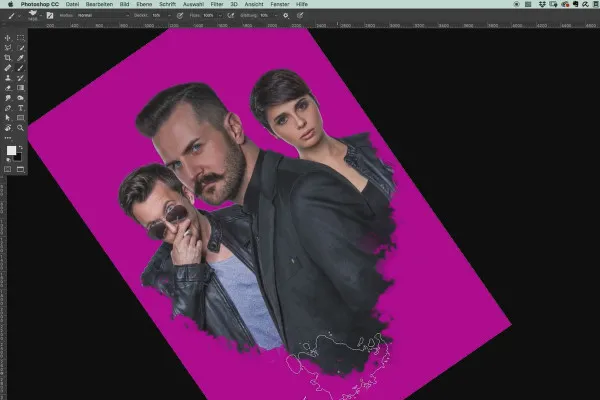Select the Hand tool
The width and height of the screenshot is (600, 400).
point(8,128)
